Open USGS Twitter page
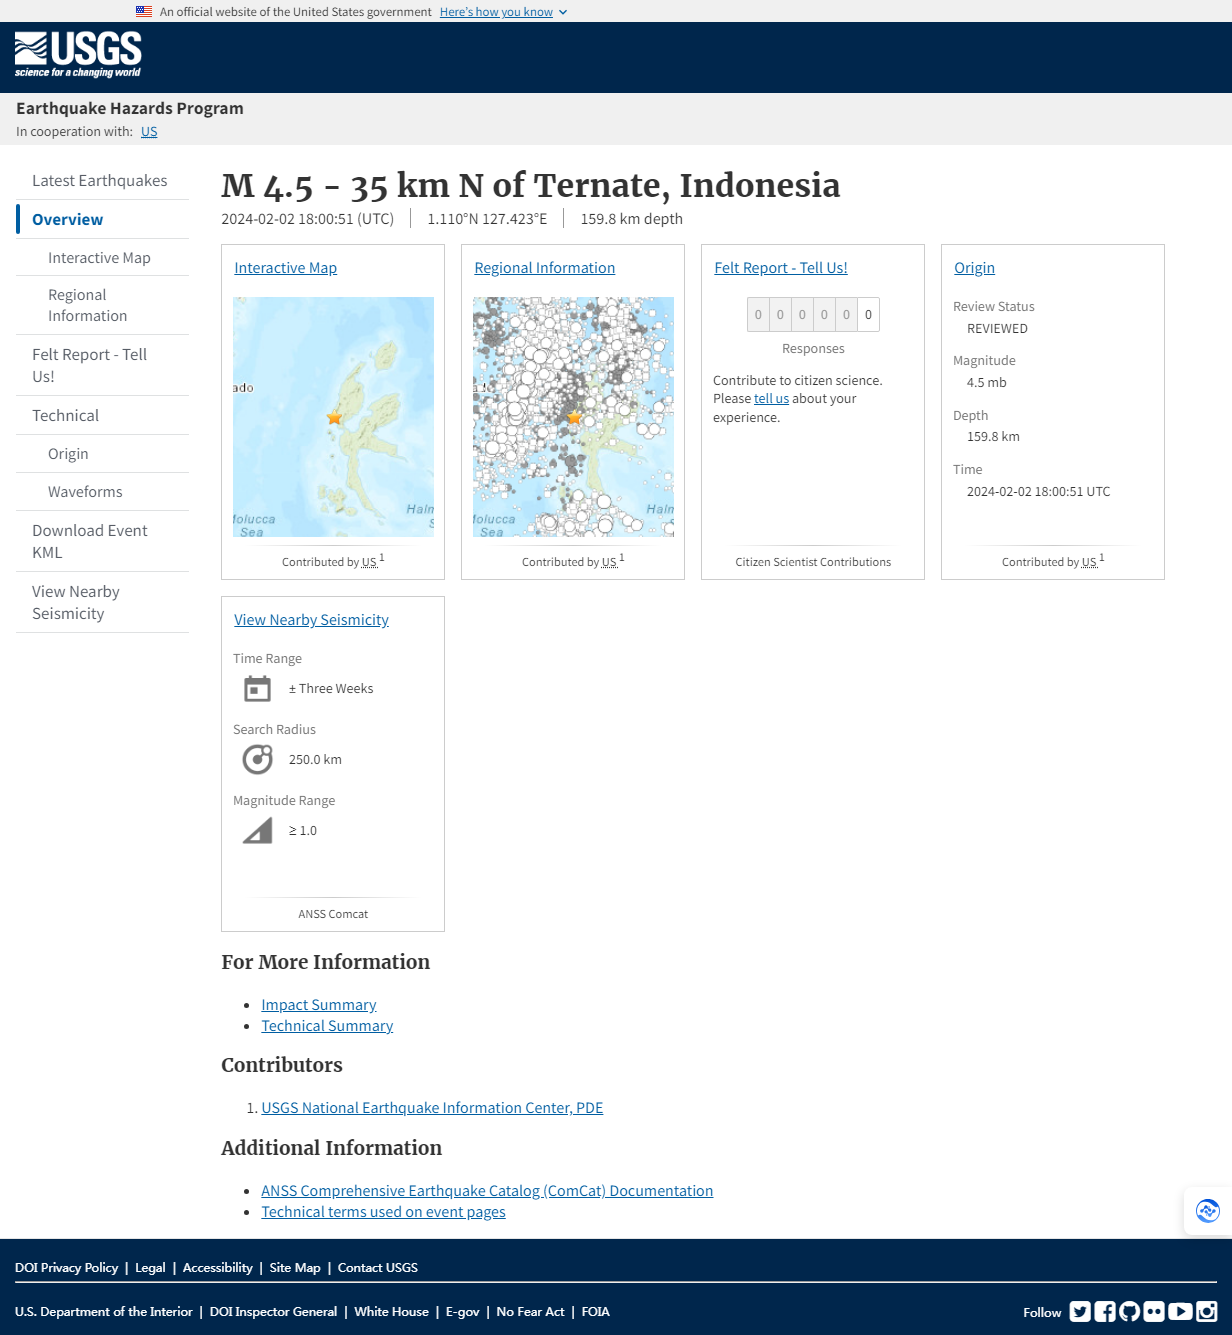The height and width of the screenshot is (1335, 1232). [1080, 1311]
